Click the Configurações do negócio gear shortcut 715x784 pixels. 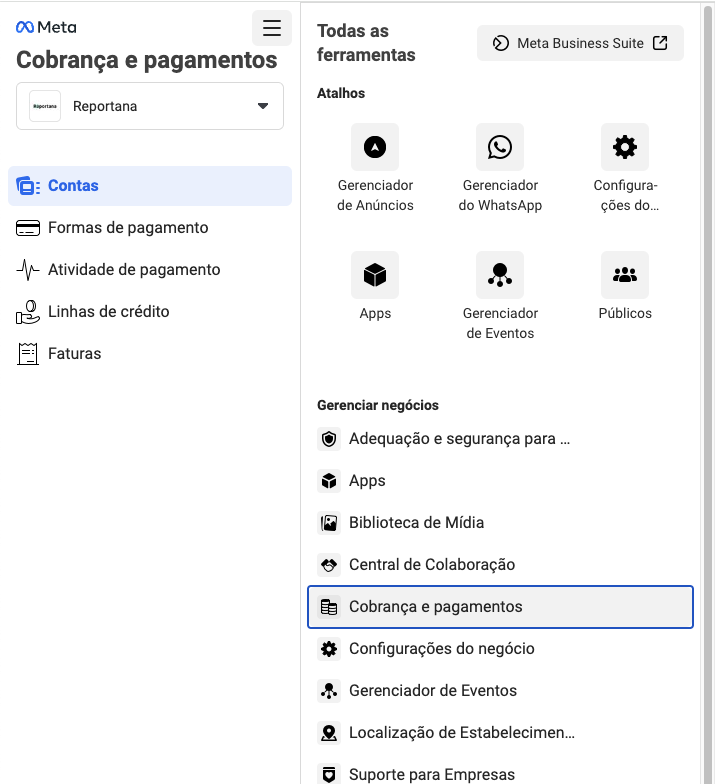tap(625, 148)
